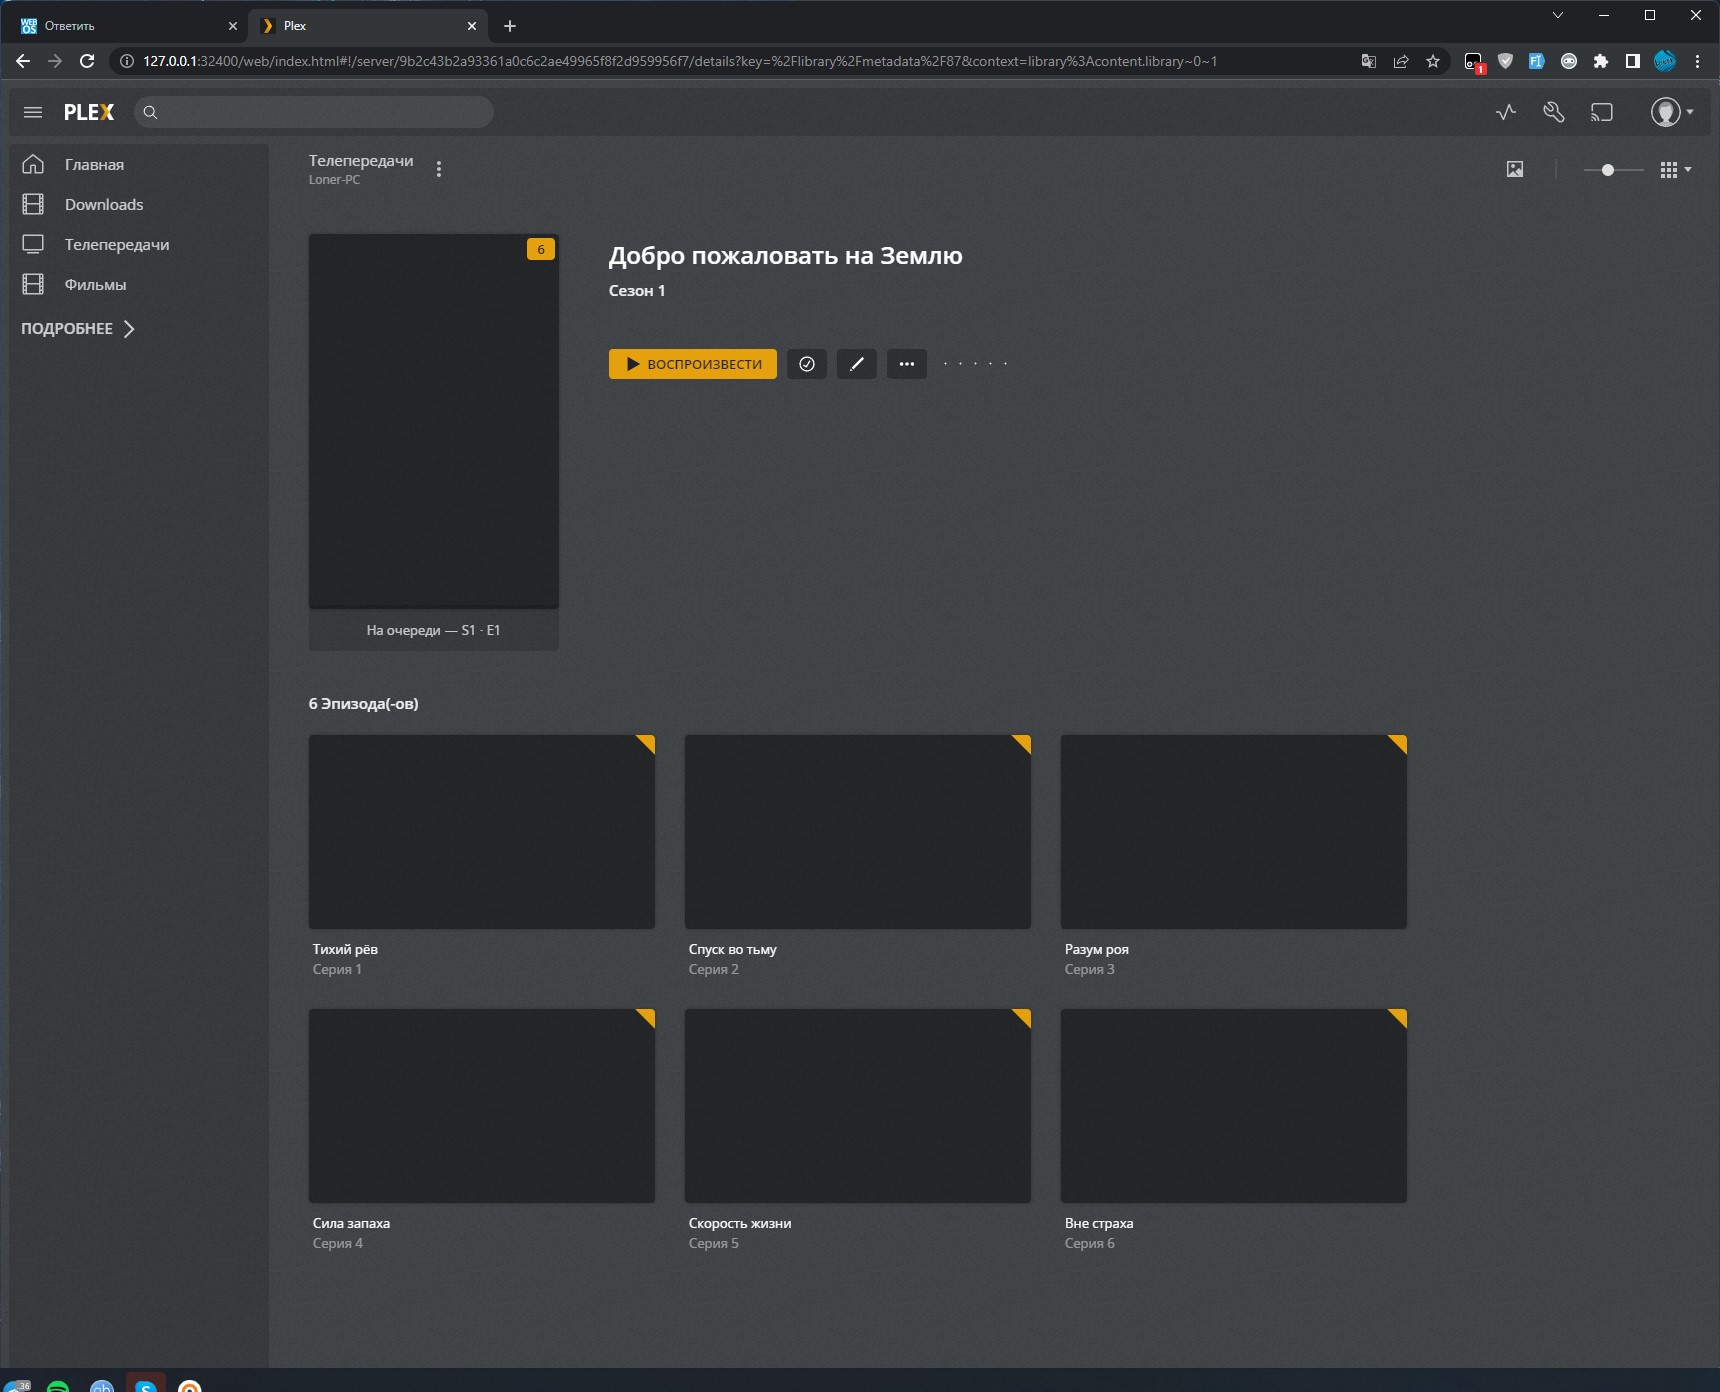
Task: Toggle season watched status checkmark
Action: coord(806,364)
